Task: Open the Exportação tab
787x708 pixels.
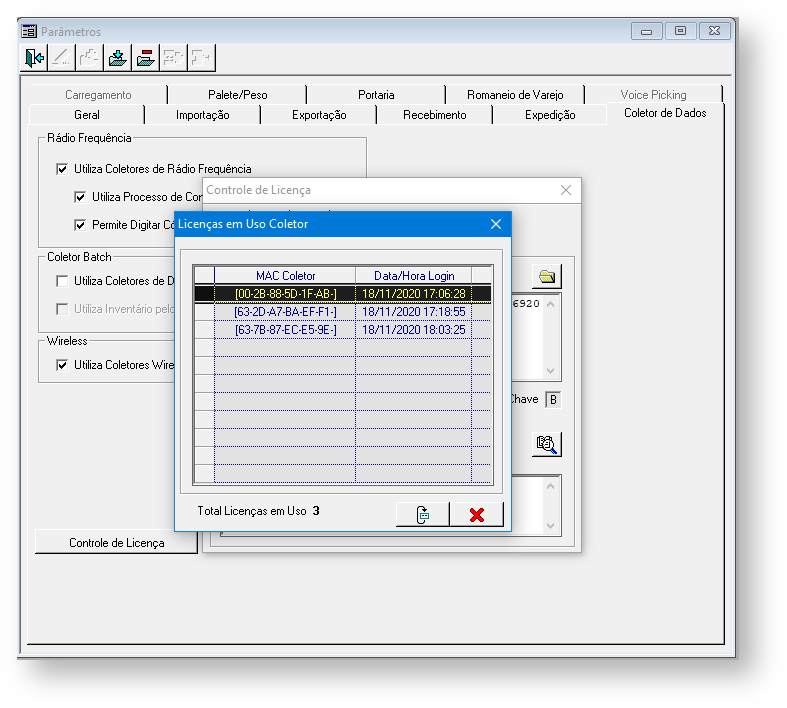Action: pyautogui.click(x=319, y=115)
